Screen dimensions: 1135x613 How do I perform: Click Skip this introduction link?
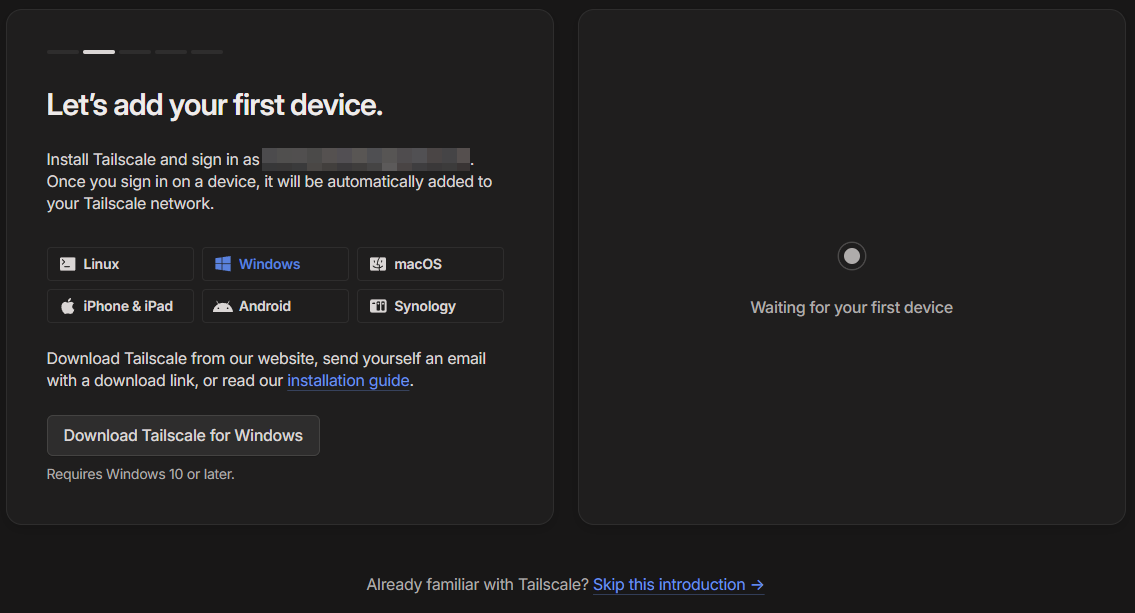pyautogui.click(x=678, y=585)
